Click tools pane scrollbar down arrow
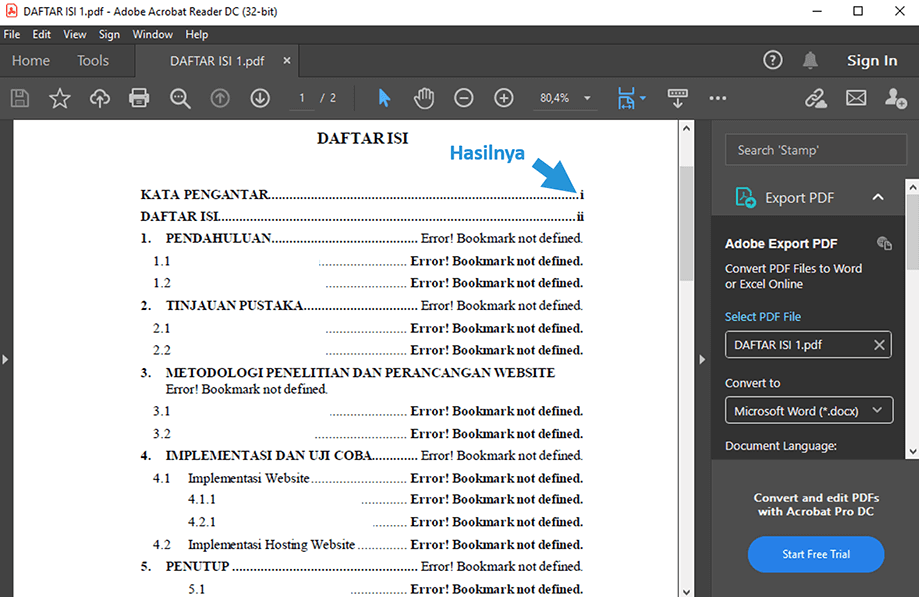Image resolution: width=919 pixels, height=597 pixels. click(x=913, y=452)
